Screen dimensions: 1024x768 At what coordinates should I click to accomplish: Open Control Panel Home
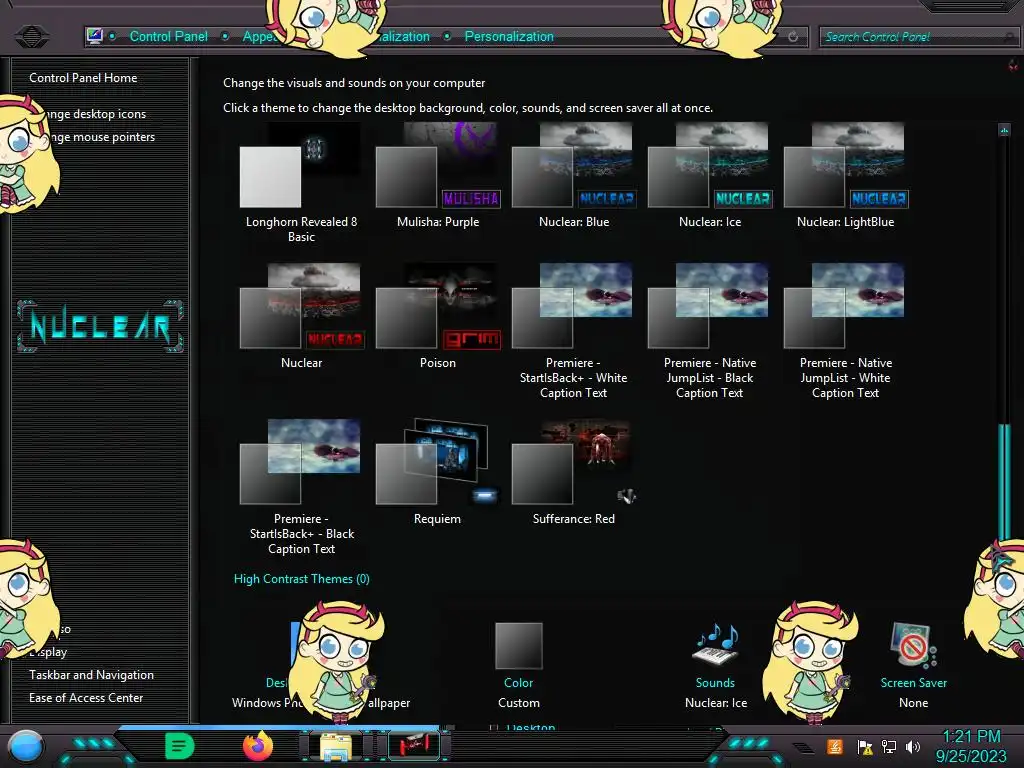(x=83, y=78)
